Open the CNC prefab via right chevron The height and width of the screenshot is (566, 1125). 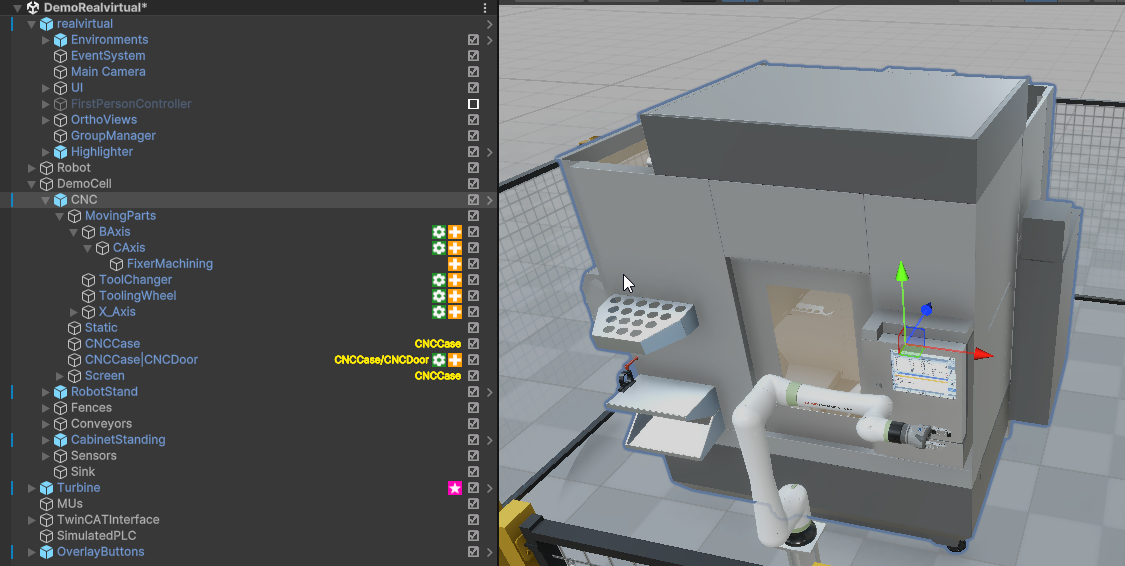pyautogui.click(x=489, y=200)
